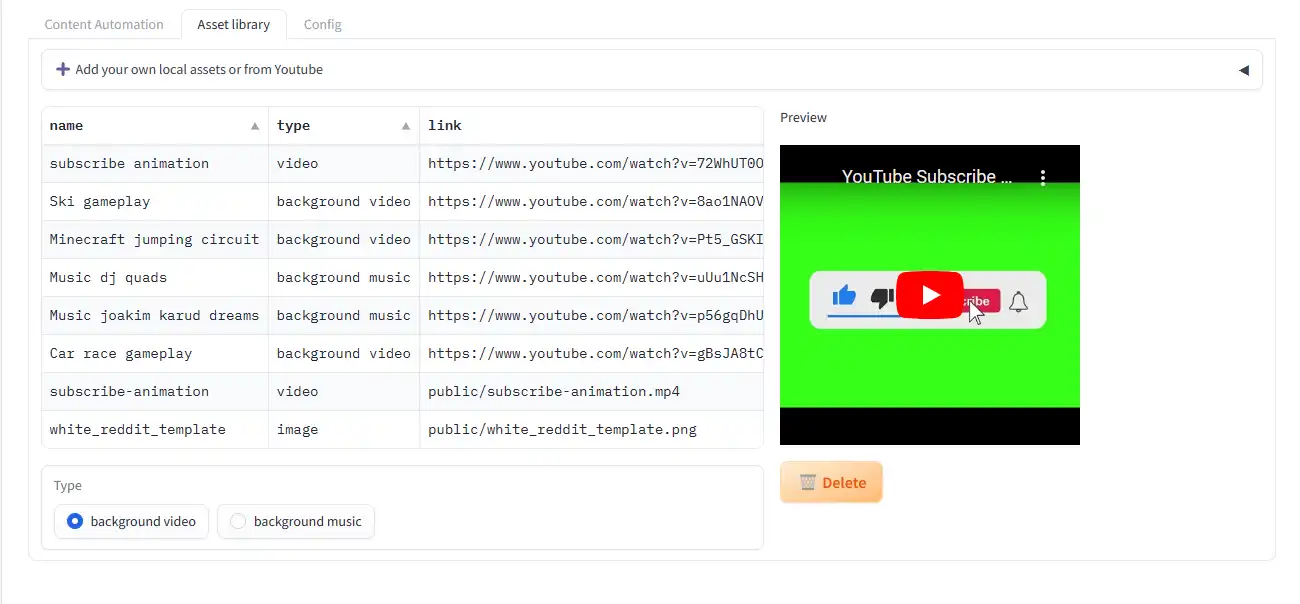Click the image type cell for white_reddit_template
This screenshot has width=1300, height=604.
pyautogui.click(x=344, y=430)
